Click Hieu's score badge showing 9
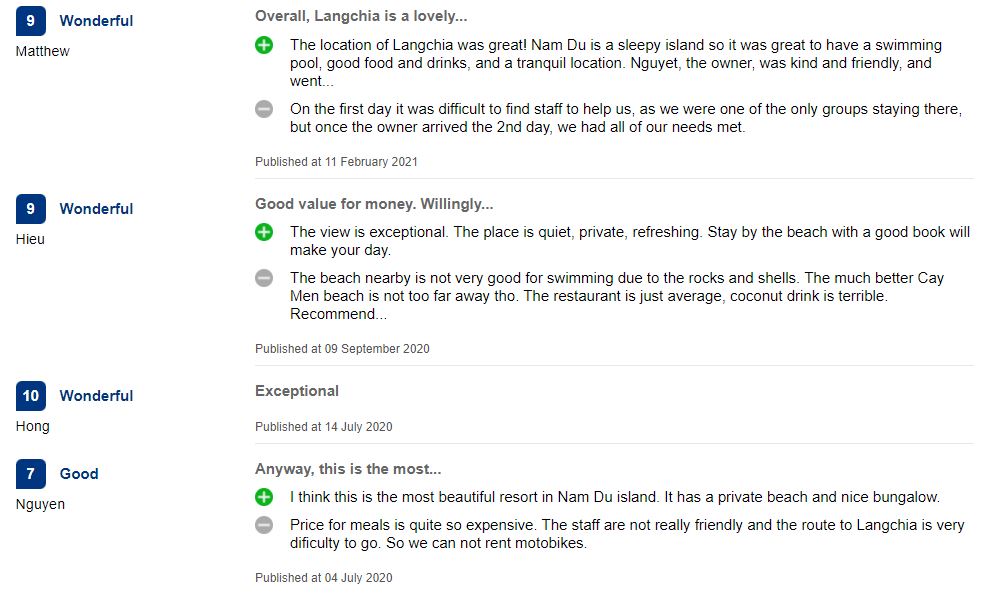This screenshot has height=602, width=986. coord(31,209)
